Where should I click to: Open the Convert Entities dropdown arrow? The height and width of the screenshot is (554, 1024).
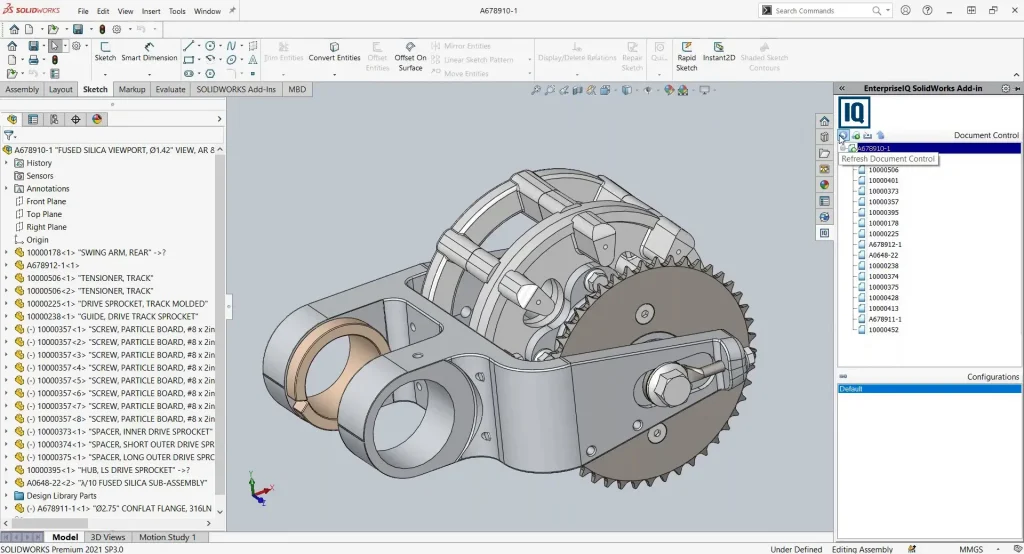point(334,74)
